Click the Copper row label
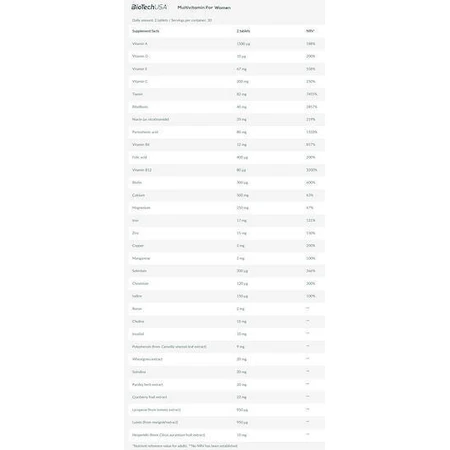 point(138,246)
